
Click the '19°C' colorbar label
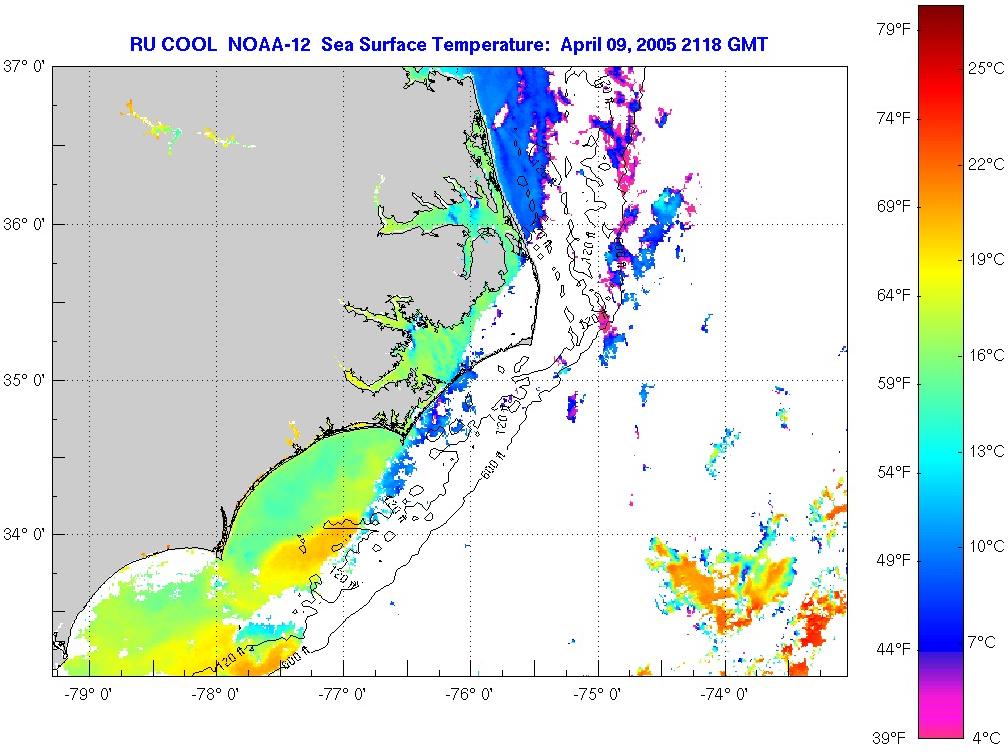[x=986, y=260]
